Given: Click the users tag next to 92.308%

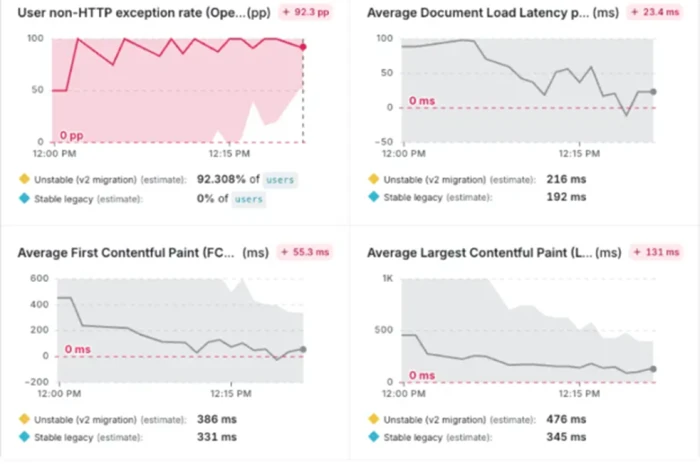Looking at the screenshot, I should 280,180.
